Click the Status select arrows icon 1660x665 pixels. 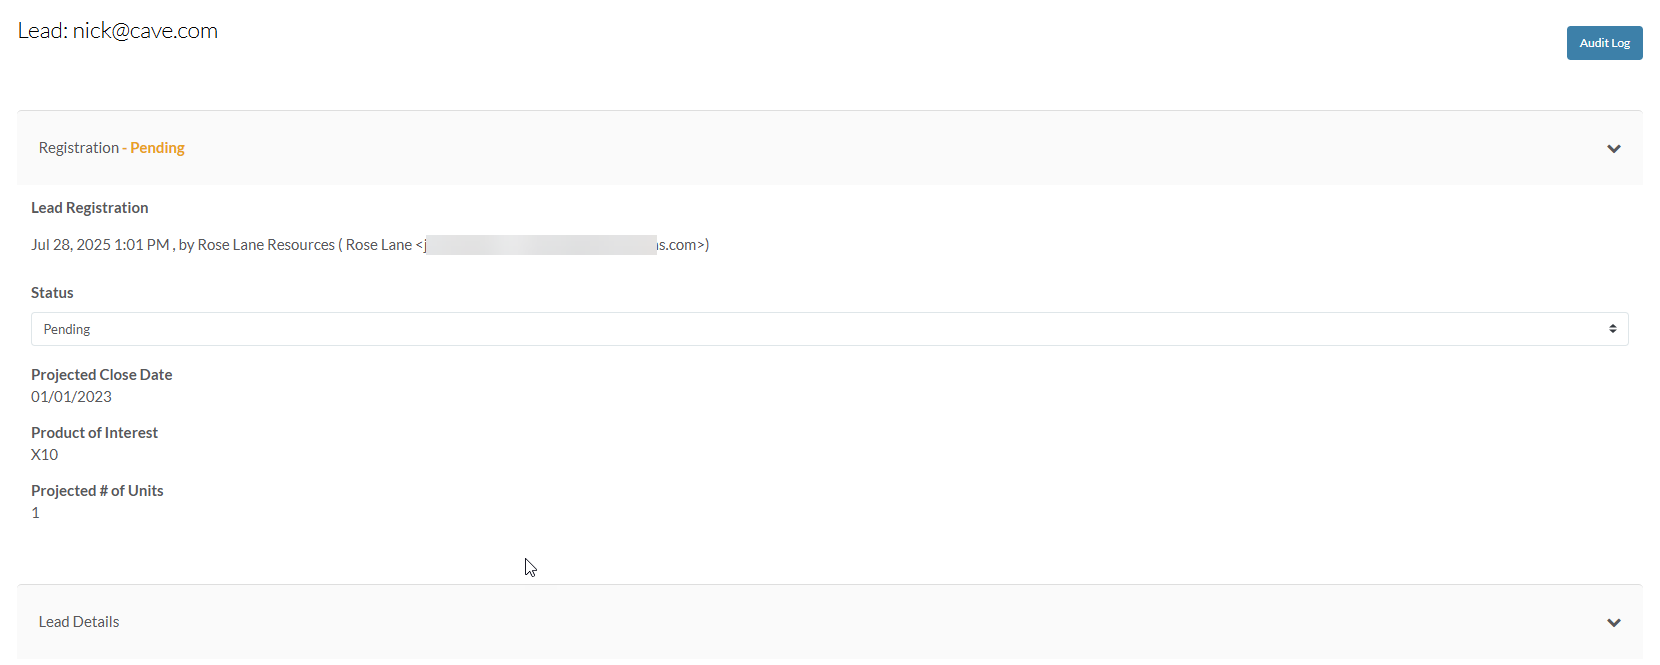click(x=1612, y=329)
